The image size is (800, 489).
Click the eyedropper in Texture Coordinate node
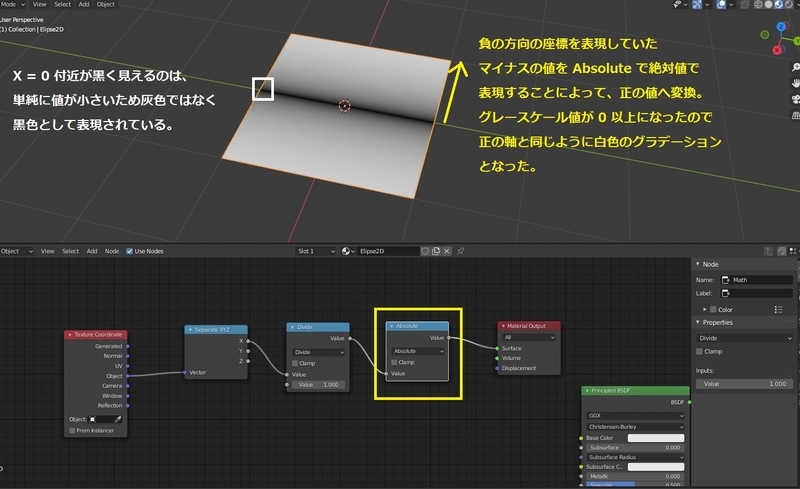tap(118, 419)
